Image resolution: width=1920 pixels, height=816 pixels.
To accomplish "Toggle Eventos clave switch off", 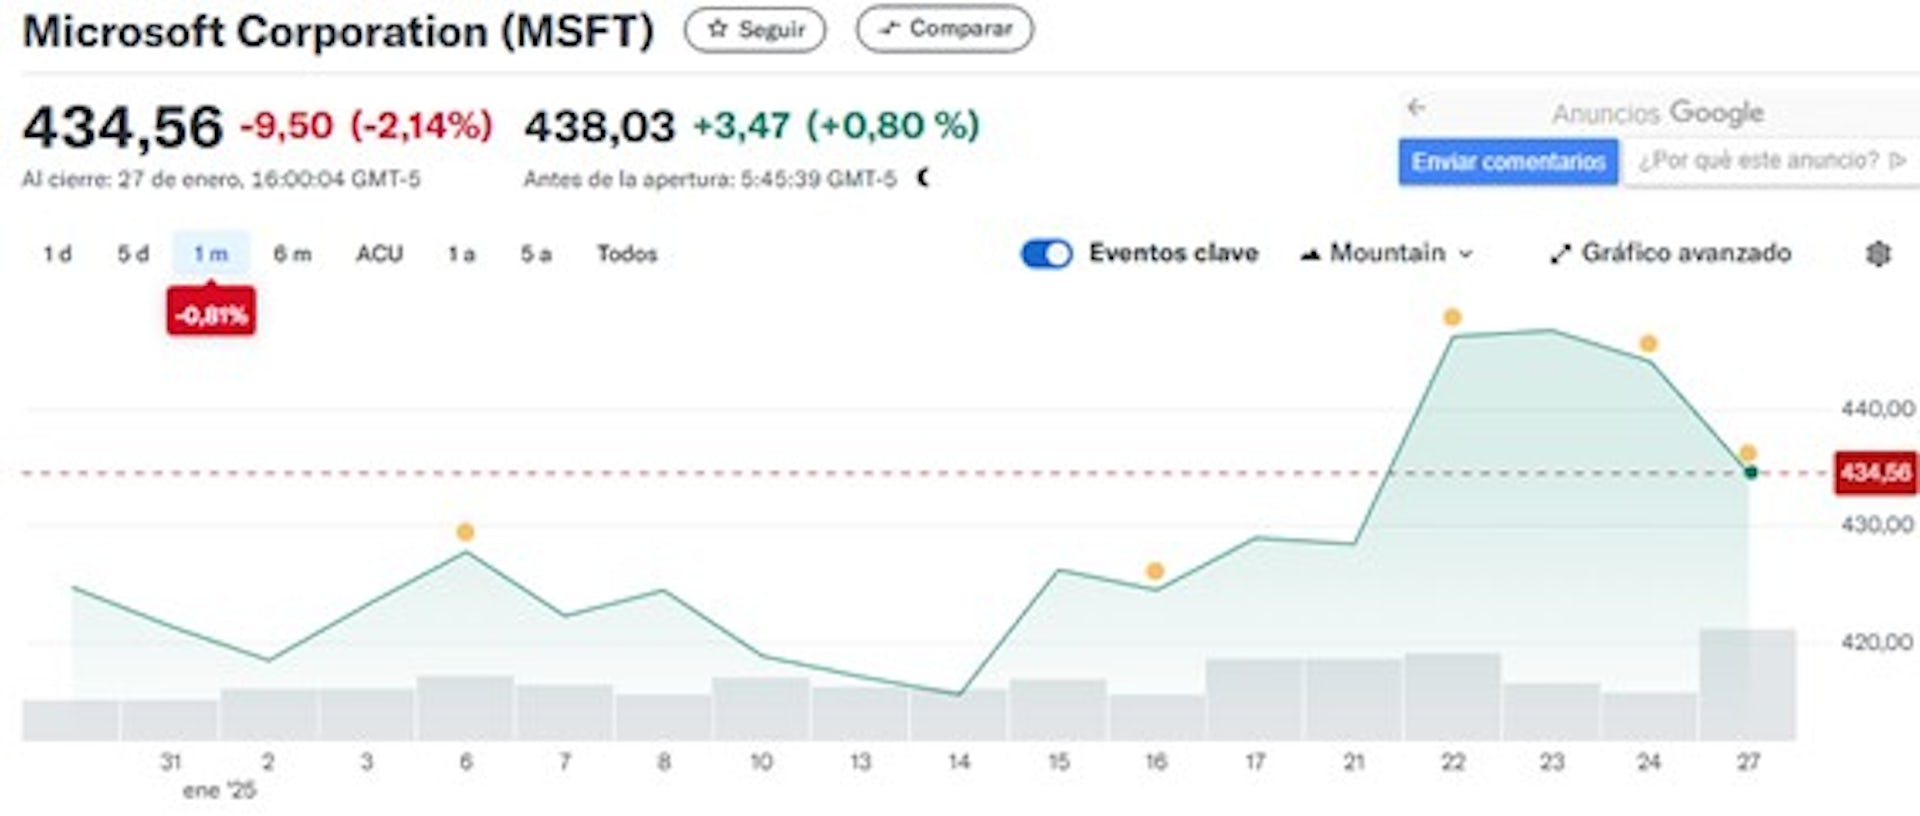I will [x=1046, y=254].
